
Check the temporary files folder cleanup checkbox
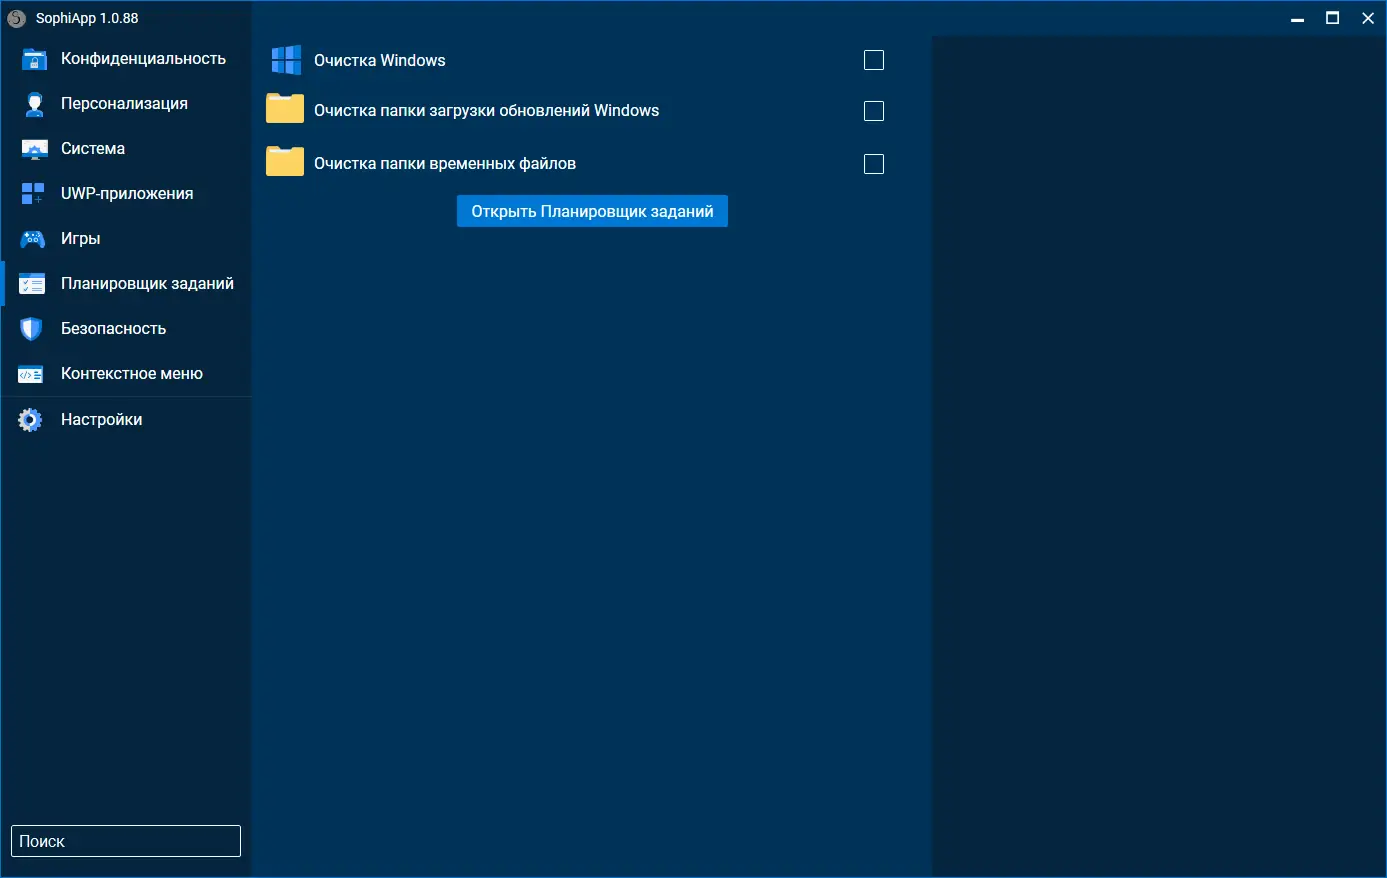[874, 164]
